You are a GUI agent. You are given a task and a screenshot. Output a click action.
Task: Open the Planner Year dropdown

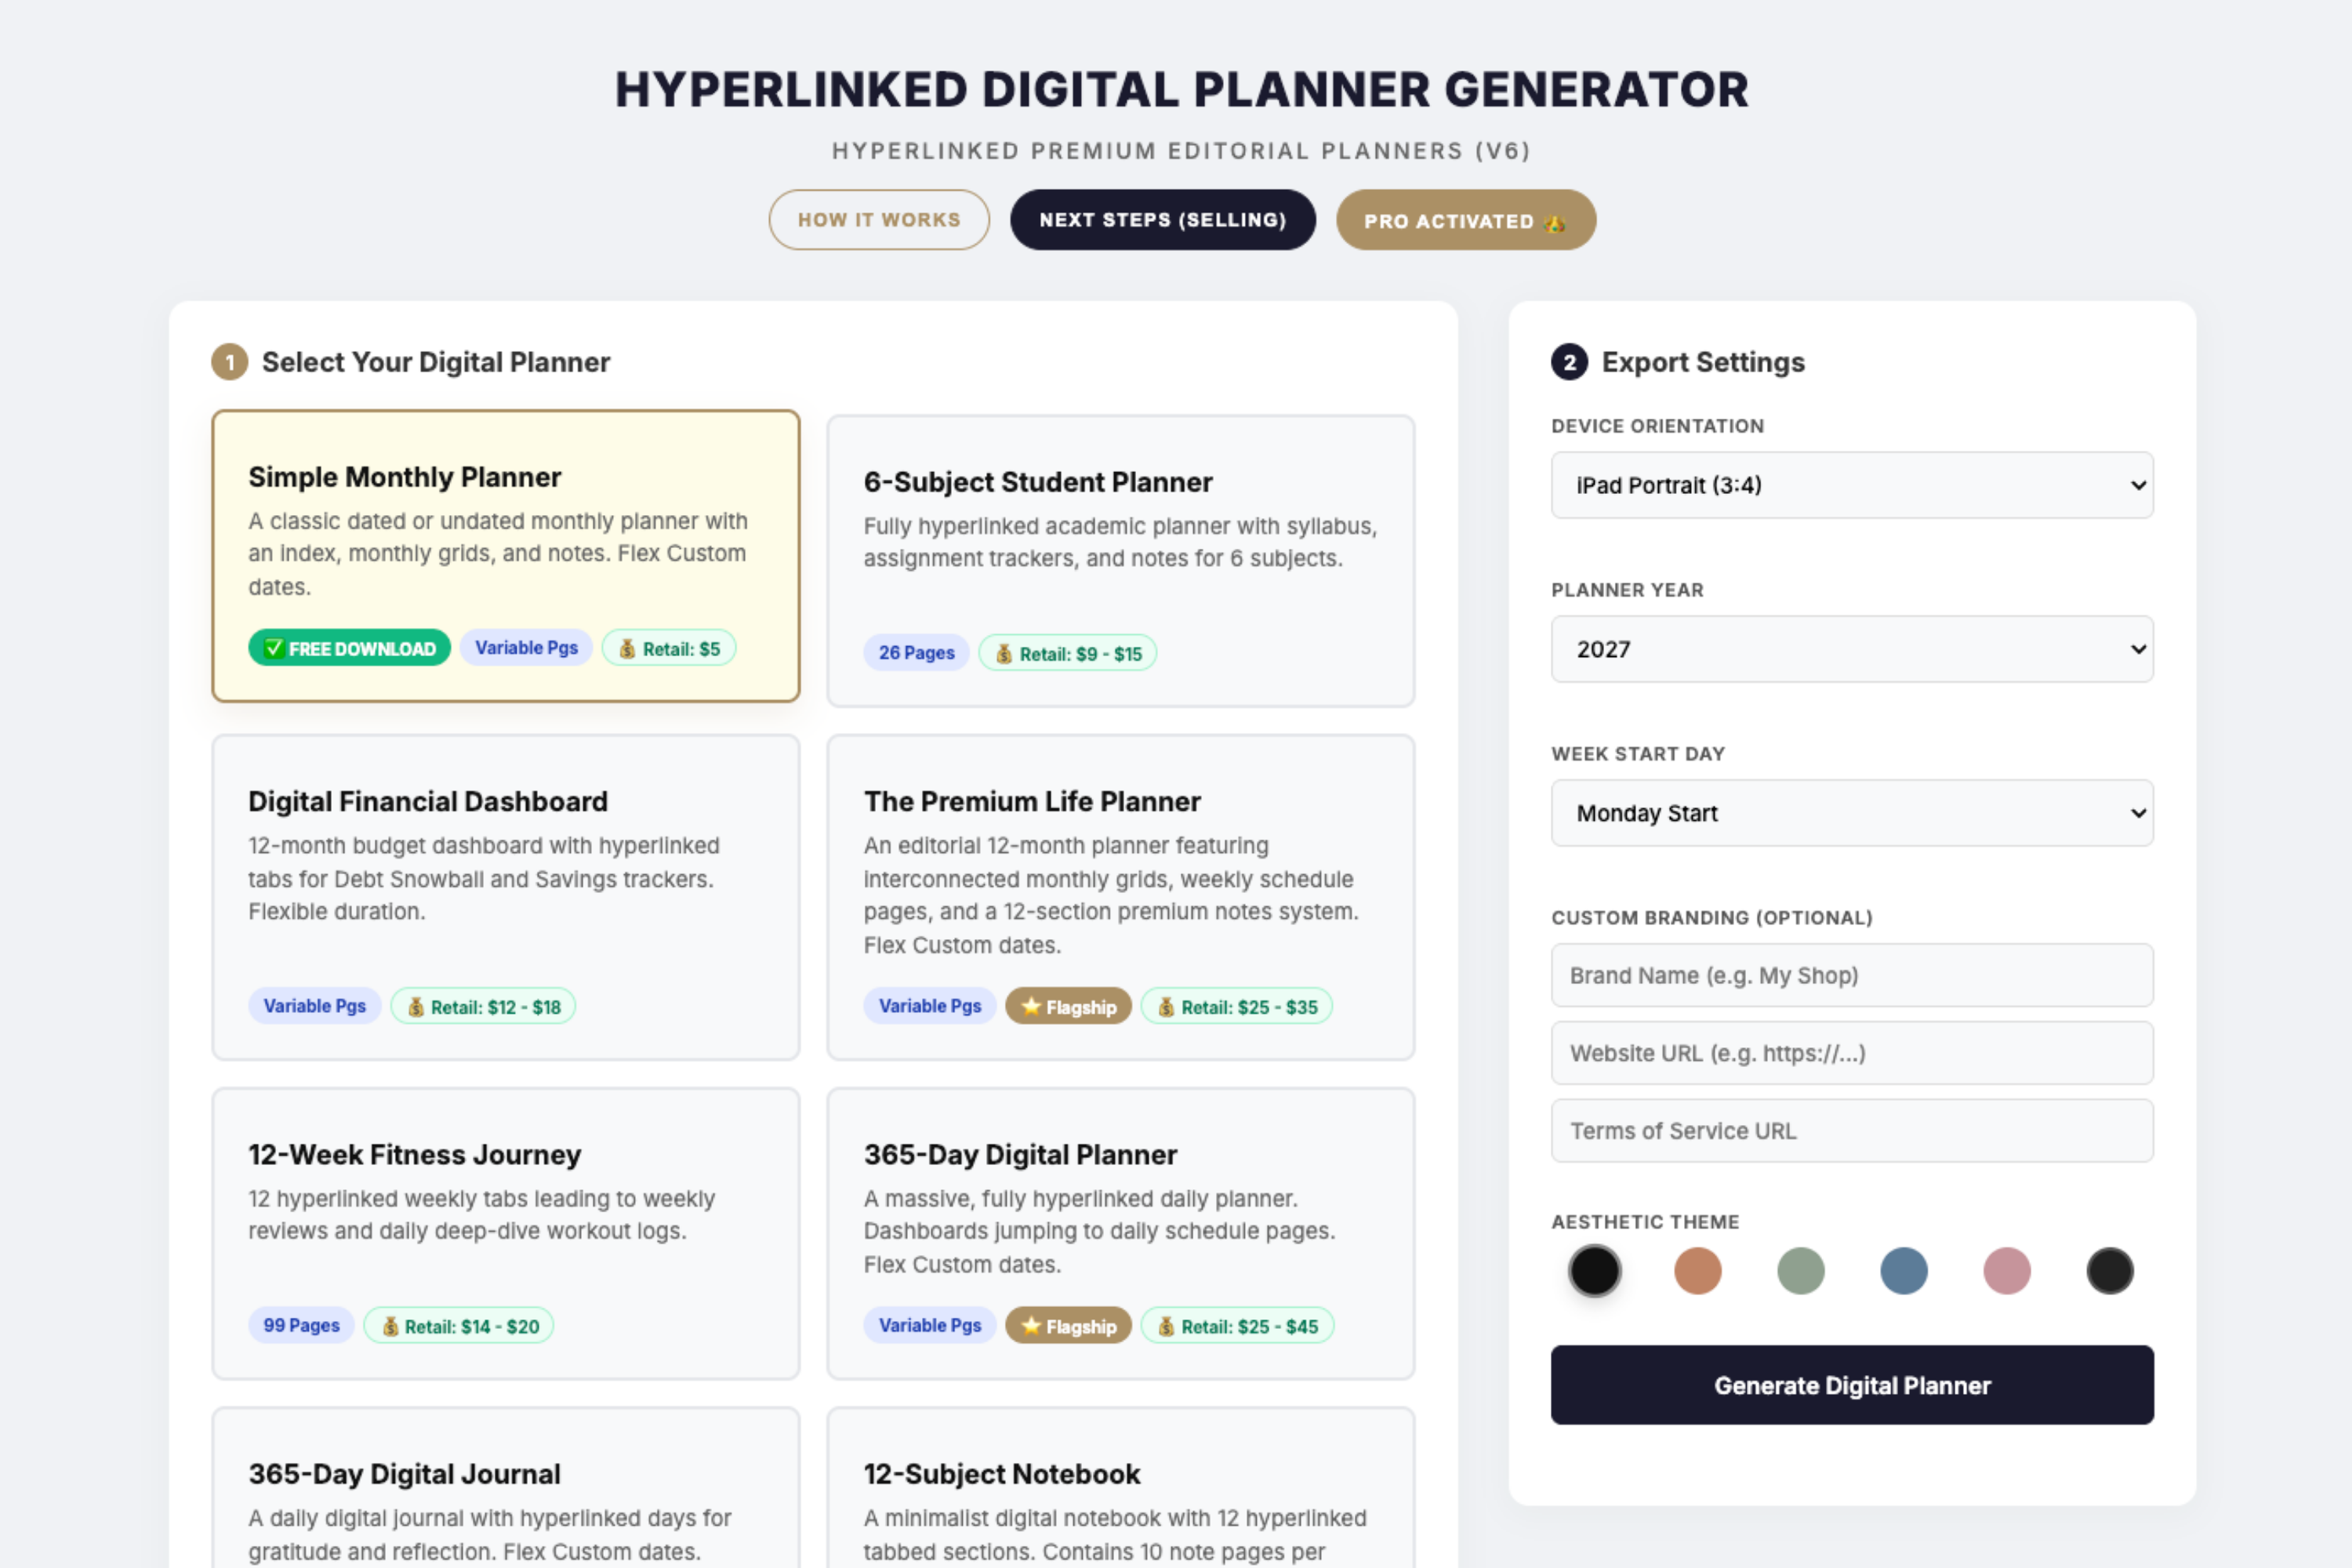[1852, 649]
